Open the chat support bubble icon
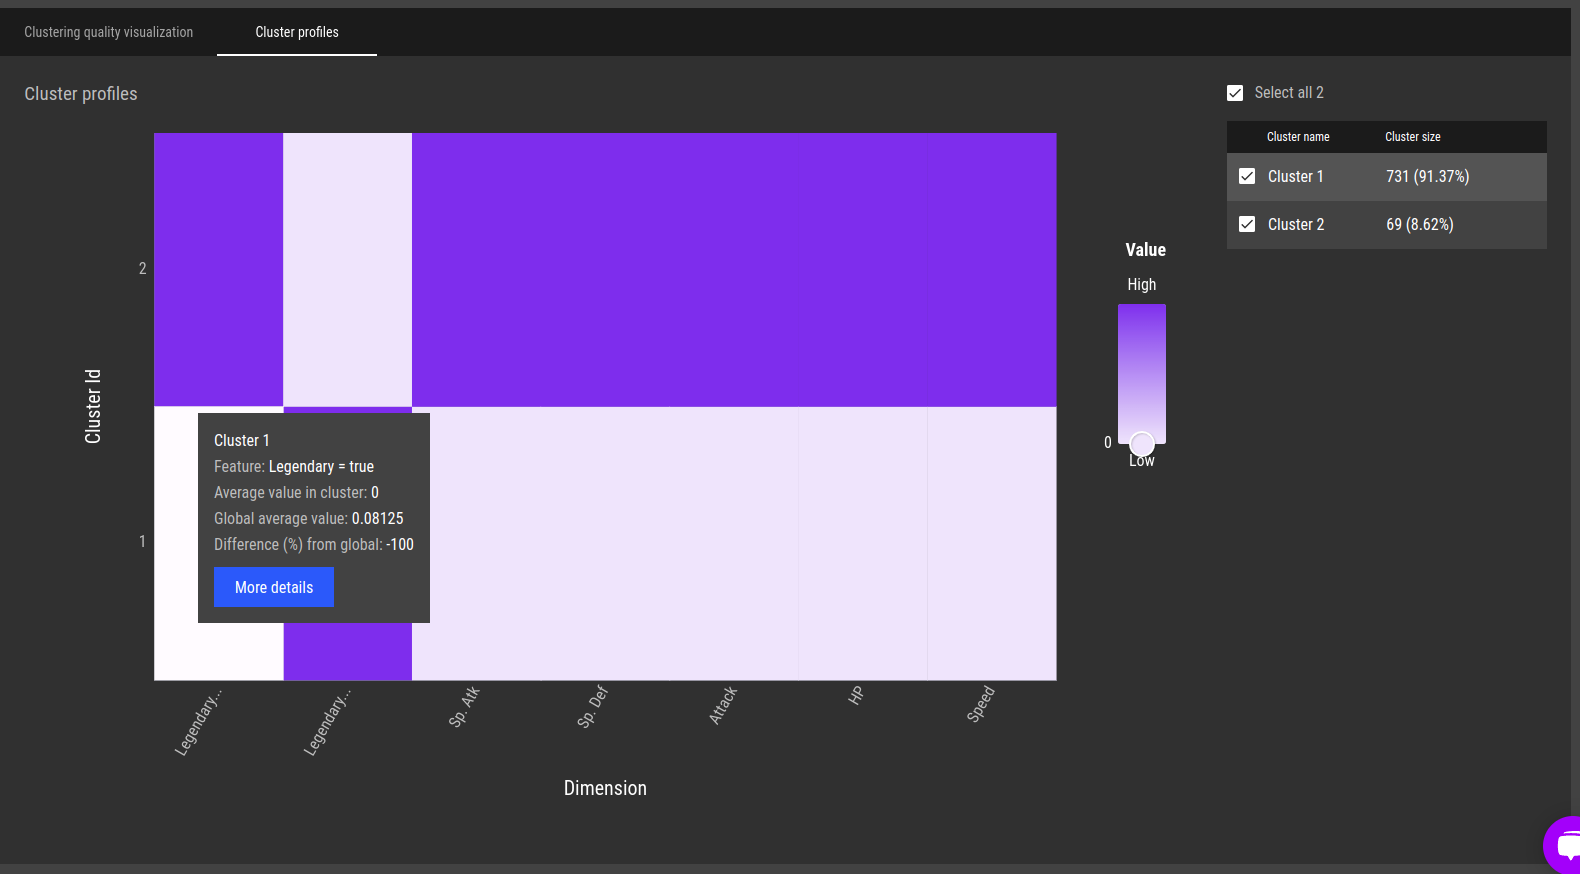This screenshot has height=874, width=1580. pos(1564,845)
